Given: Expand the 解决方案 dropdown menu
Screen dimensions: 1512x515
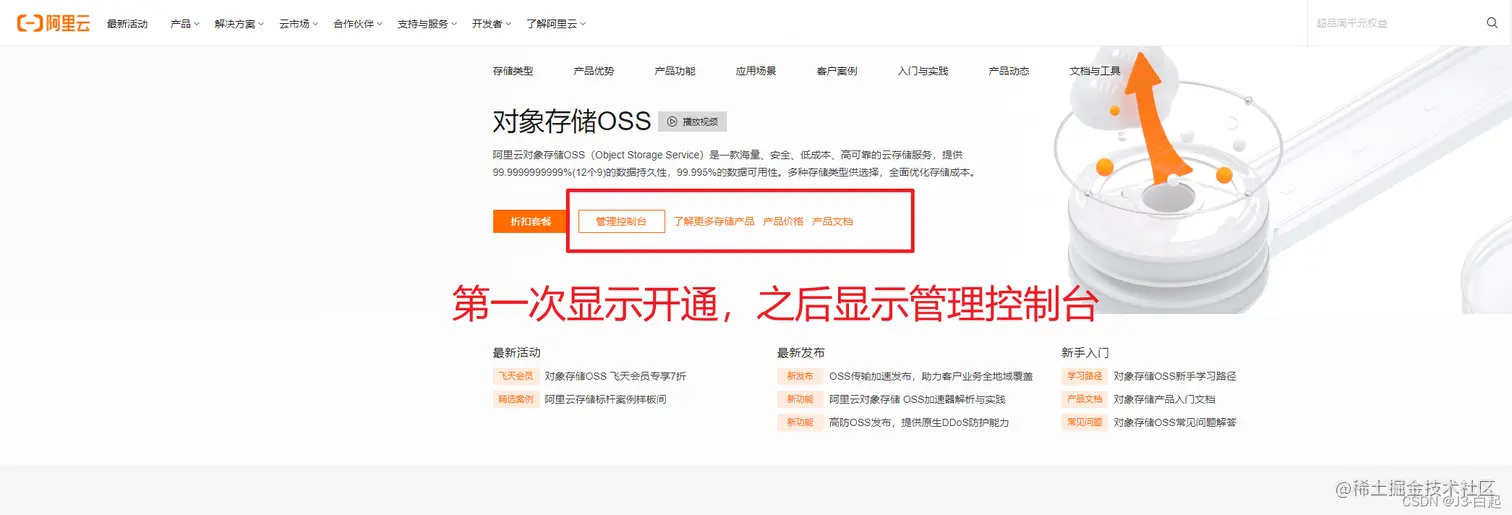Looking at the screenshot, I should pyautogui.click(x=240, y=24).
